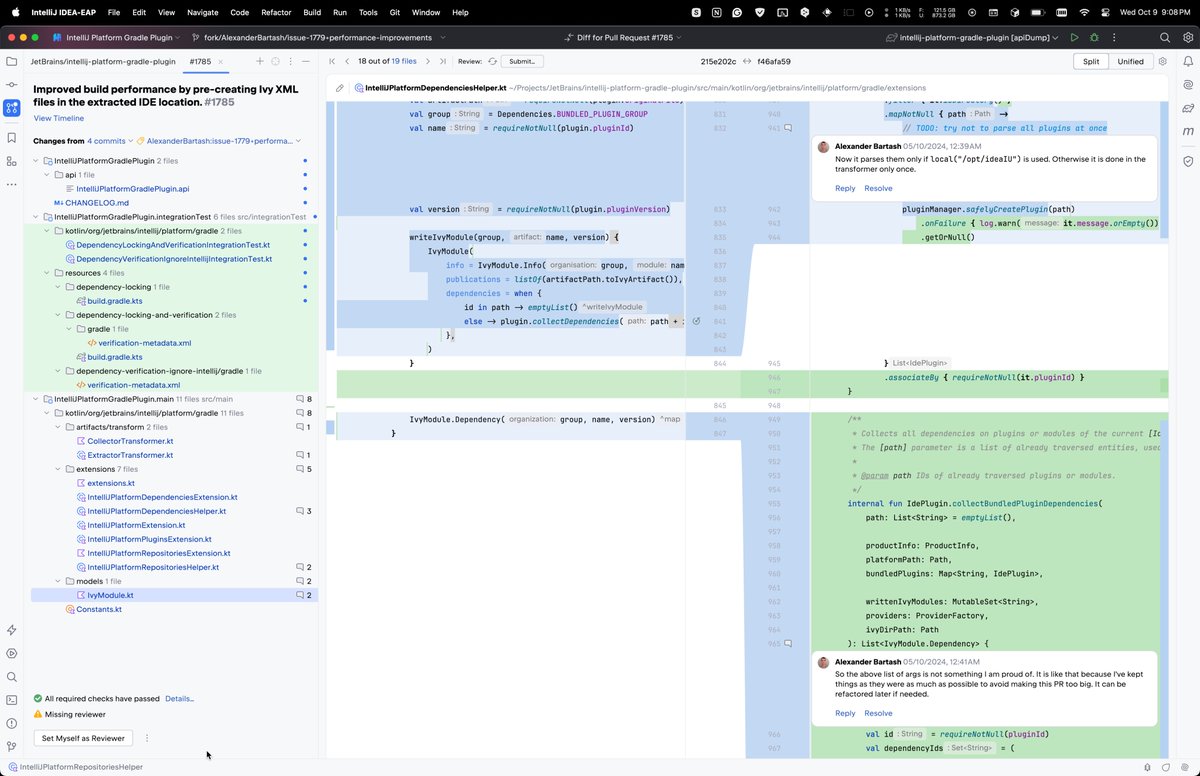The height and width of the screenshot is (776, 1200).
Task: Click the plus icon in pull request panel
Action: coord(260,61)
